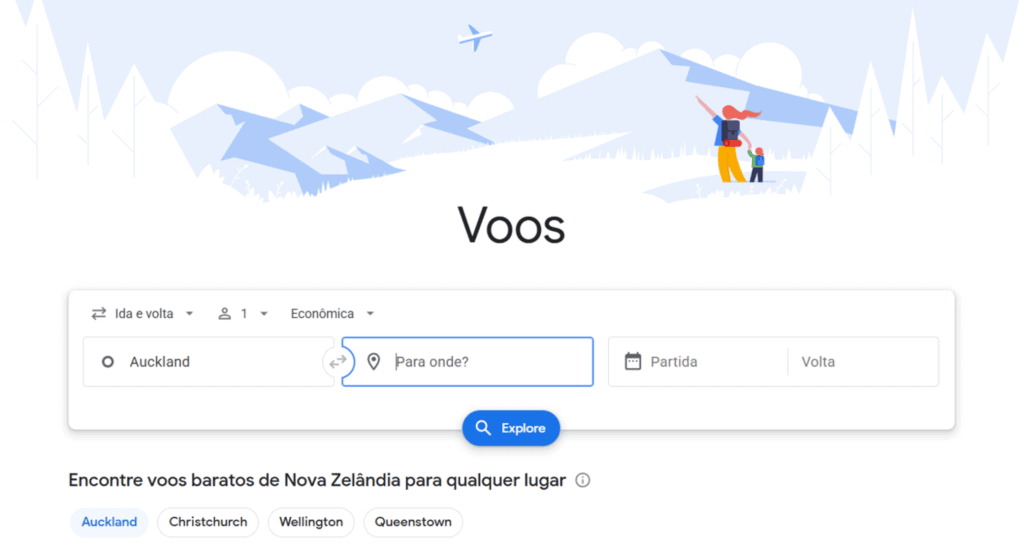This screenshot has width=1024, height=549.
Task: Open the Volta return date field
Action: 863,362
